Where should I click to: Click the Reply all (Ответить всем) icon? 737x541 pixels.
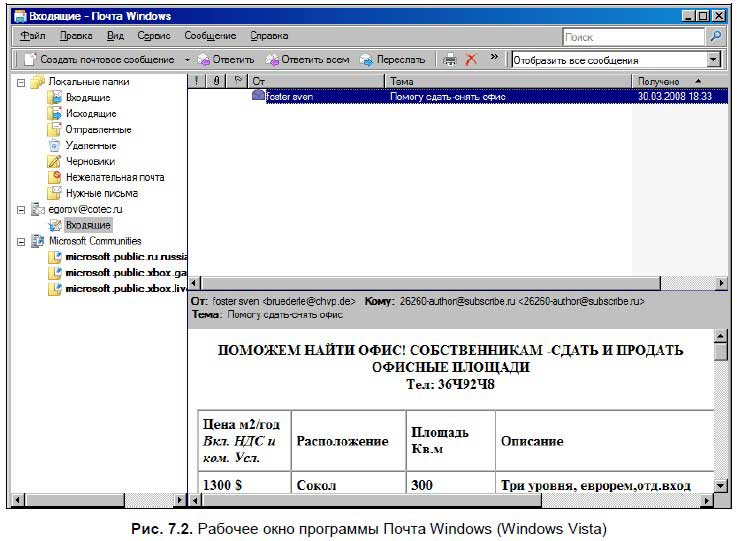click(272, 60)
